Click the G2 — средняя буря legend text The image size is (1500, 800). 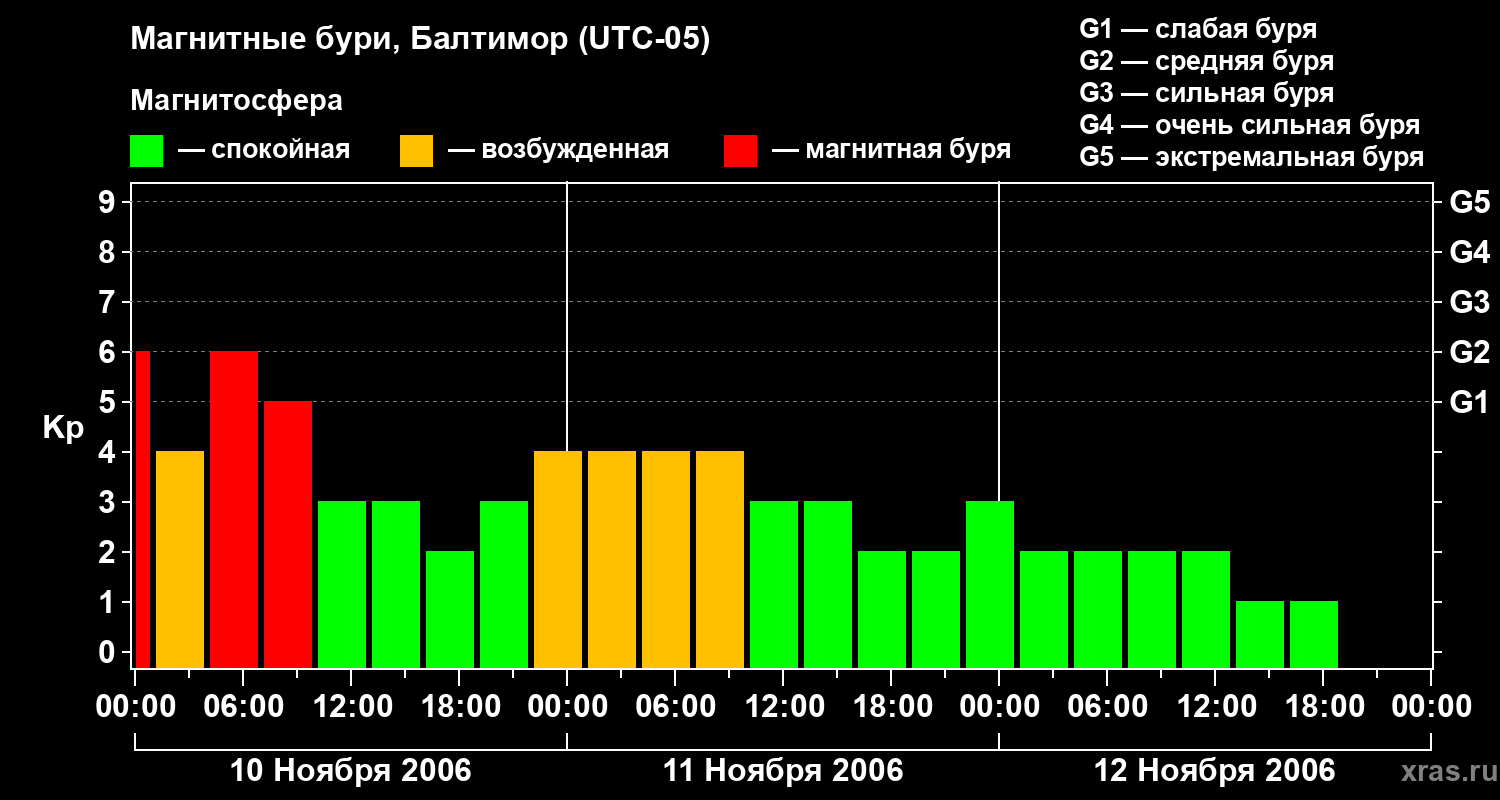coord(1206,61)
